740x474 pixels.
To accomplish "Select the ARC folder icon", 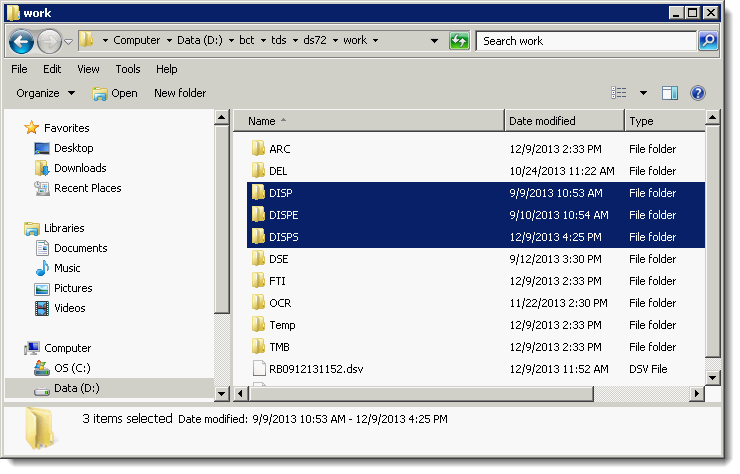I will (x=258, y=149).
